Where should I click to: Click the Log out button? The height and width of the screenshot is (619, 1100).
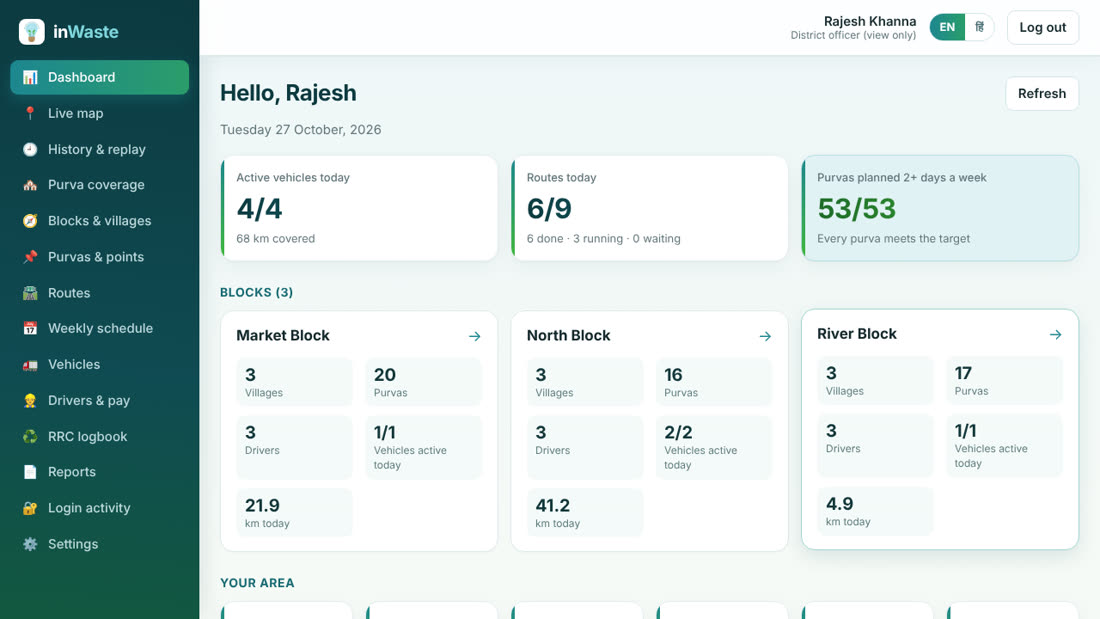(x=1042, y=27)
